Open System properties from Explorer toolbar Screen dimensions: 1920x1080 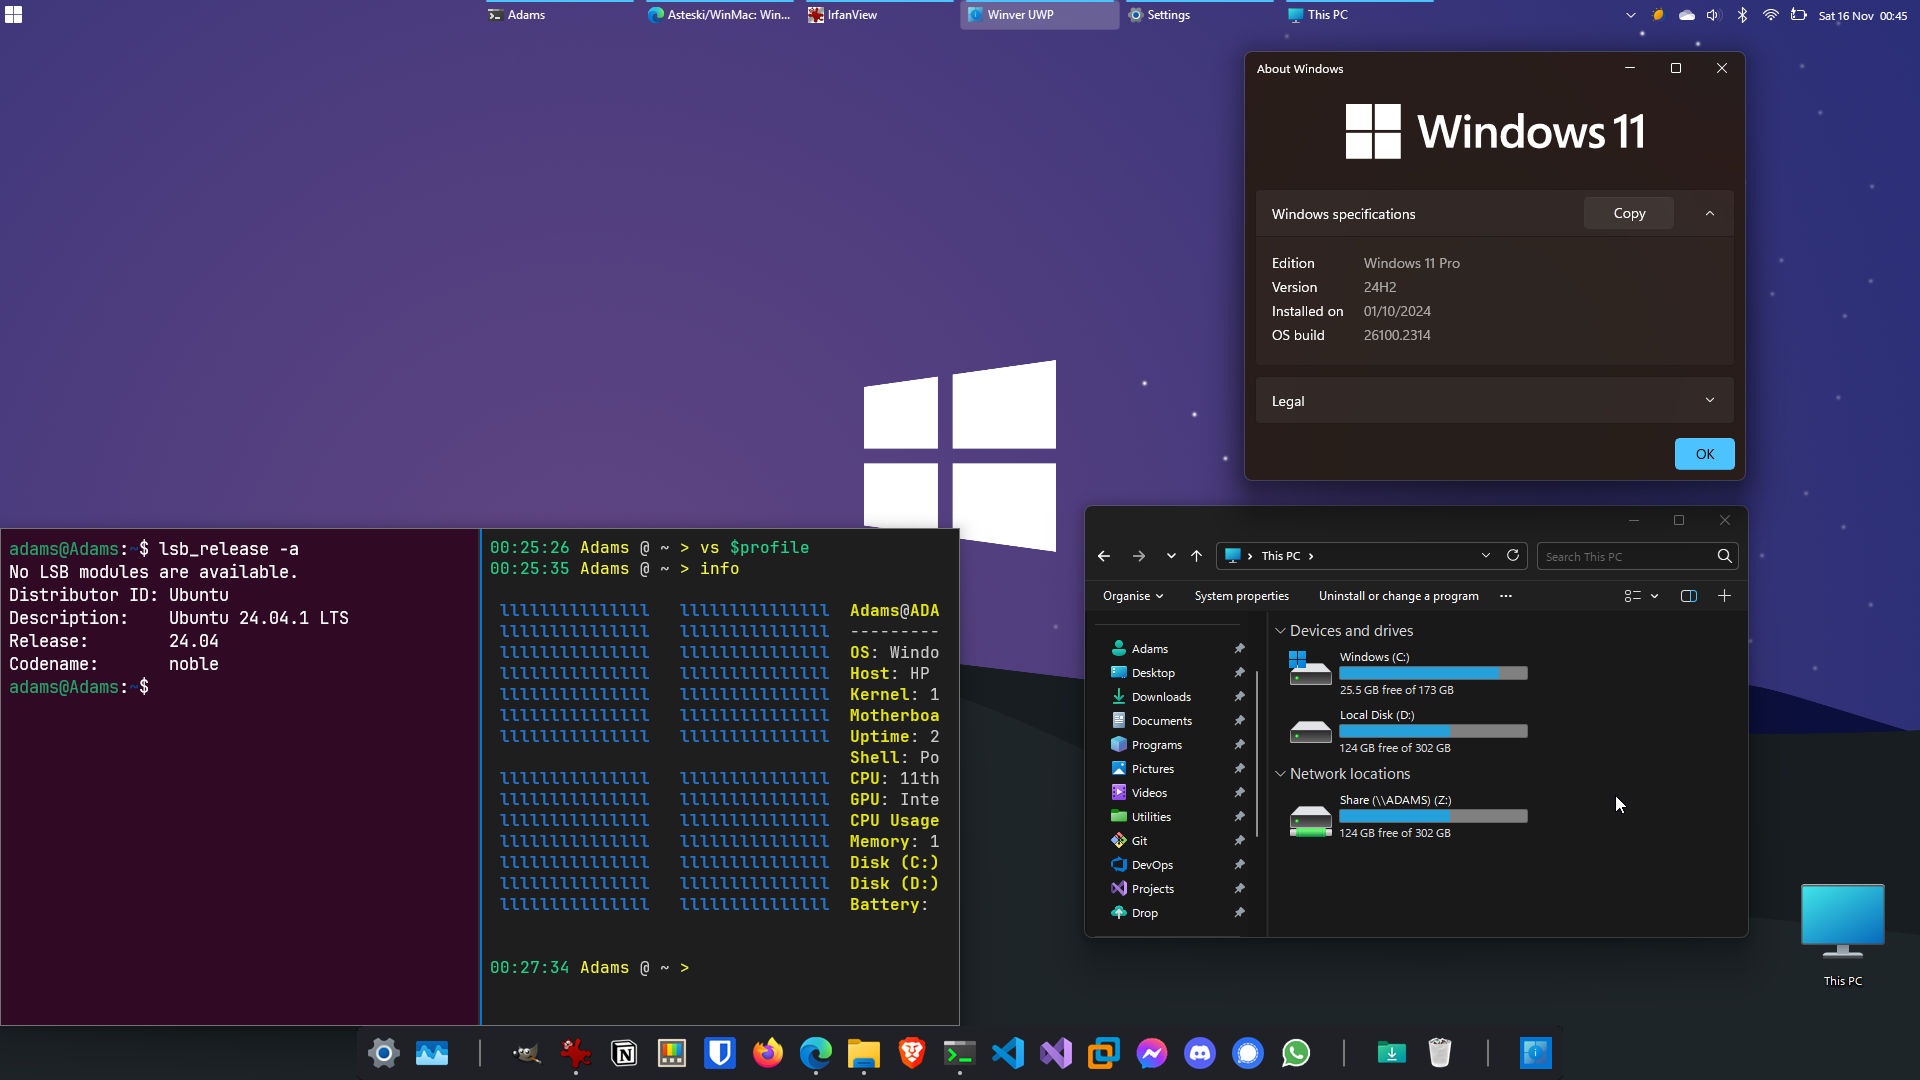(1242, 596)
